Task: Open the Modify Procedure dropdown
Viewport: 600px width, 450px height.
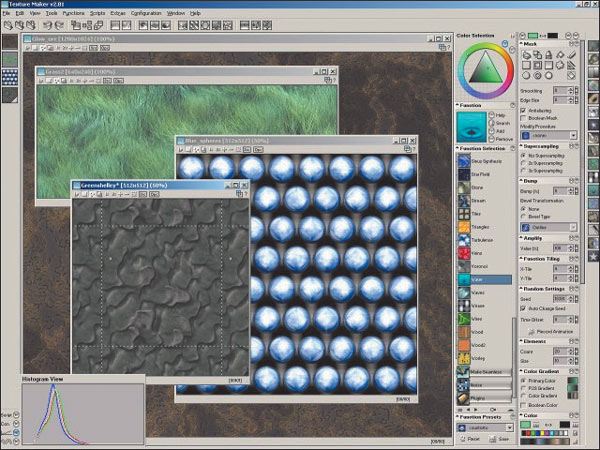Action: pyautogui.click(x=550, y=132)
